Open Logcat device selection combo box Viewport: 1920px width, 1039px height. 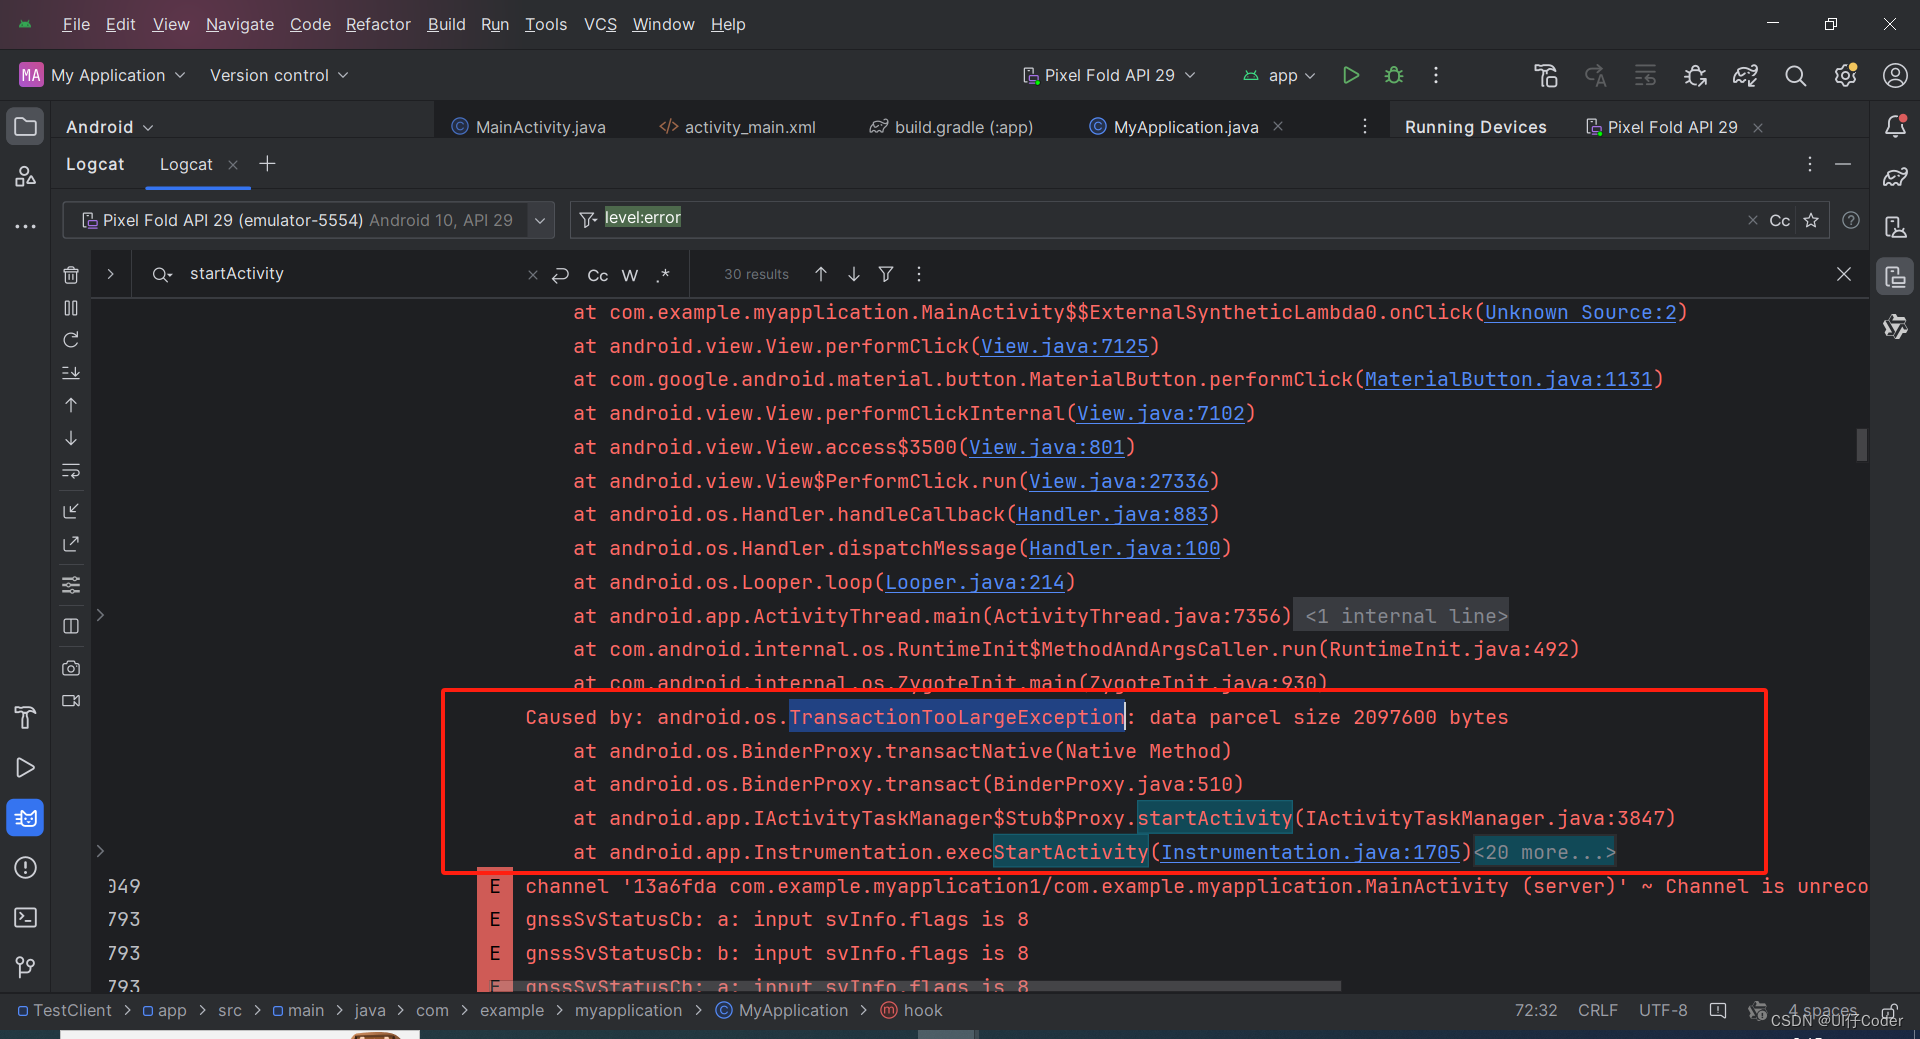(x=308, y=220)
